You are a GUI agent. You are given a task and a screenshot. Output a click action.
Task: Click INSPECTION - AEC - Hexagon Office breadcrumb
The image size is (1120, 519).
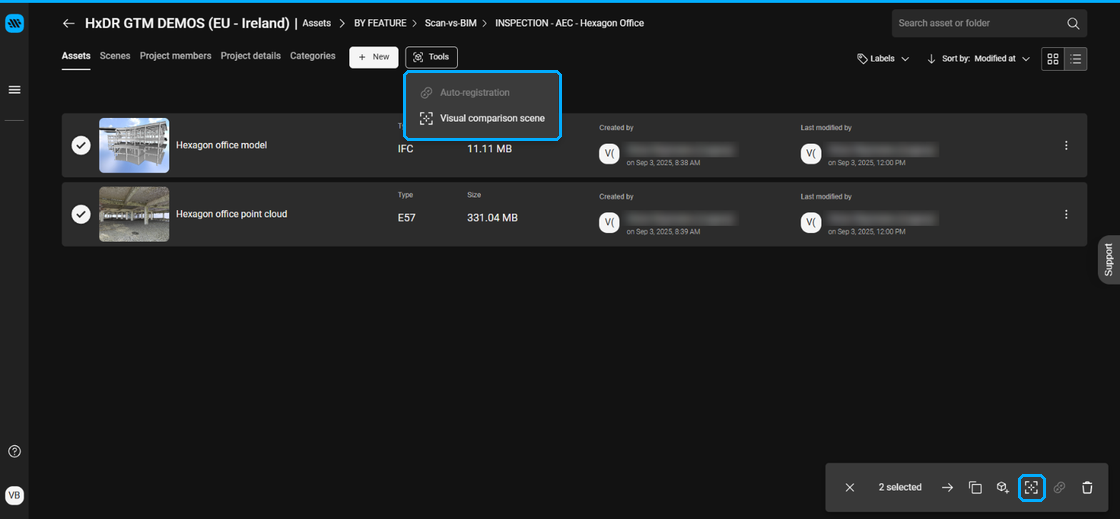point(569,24)
